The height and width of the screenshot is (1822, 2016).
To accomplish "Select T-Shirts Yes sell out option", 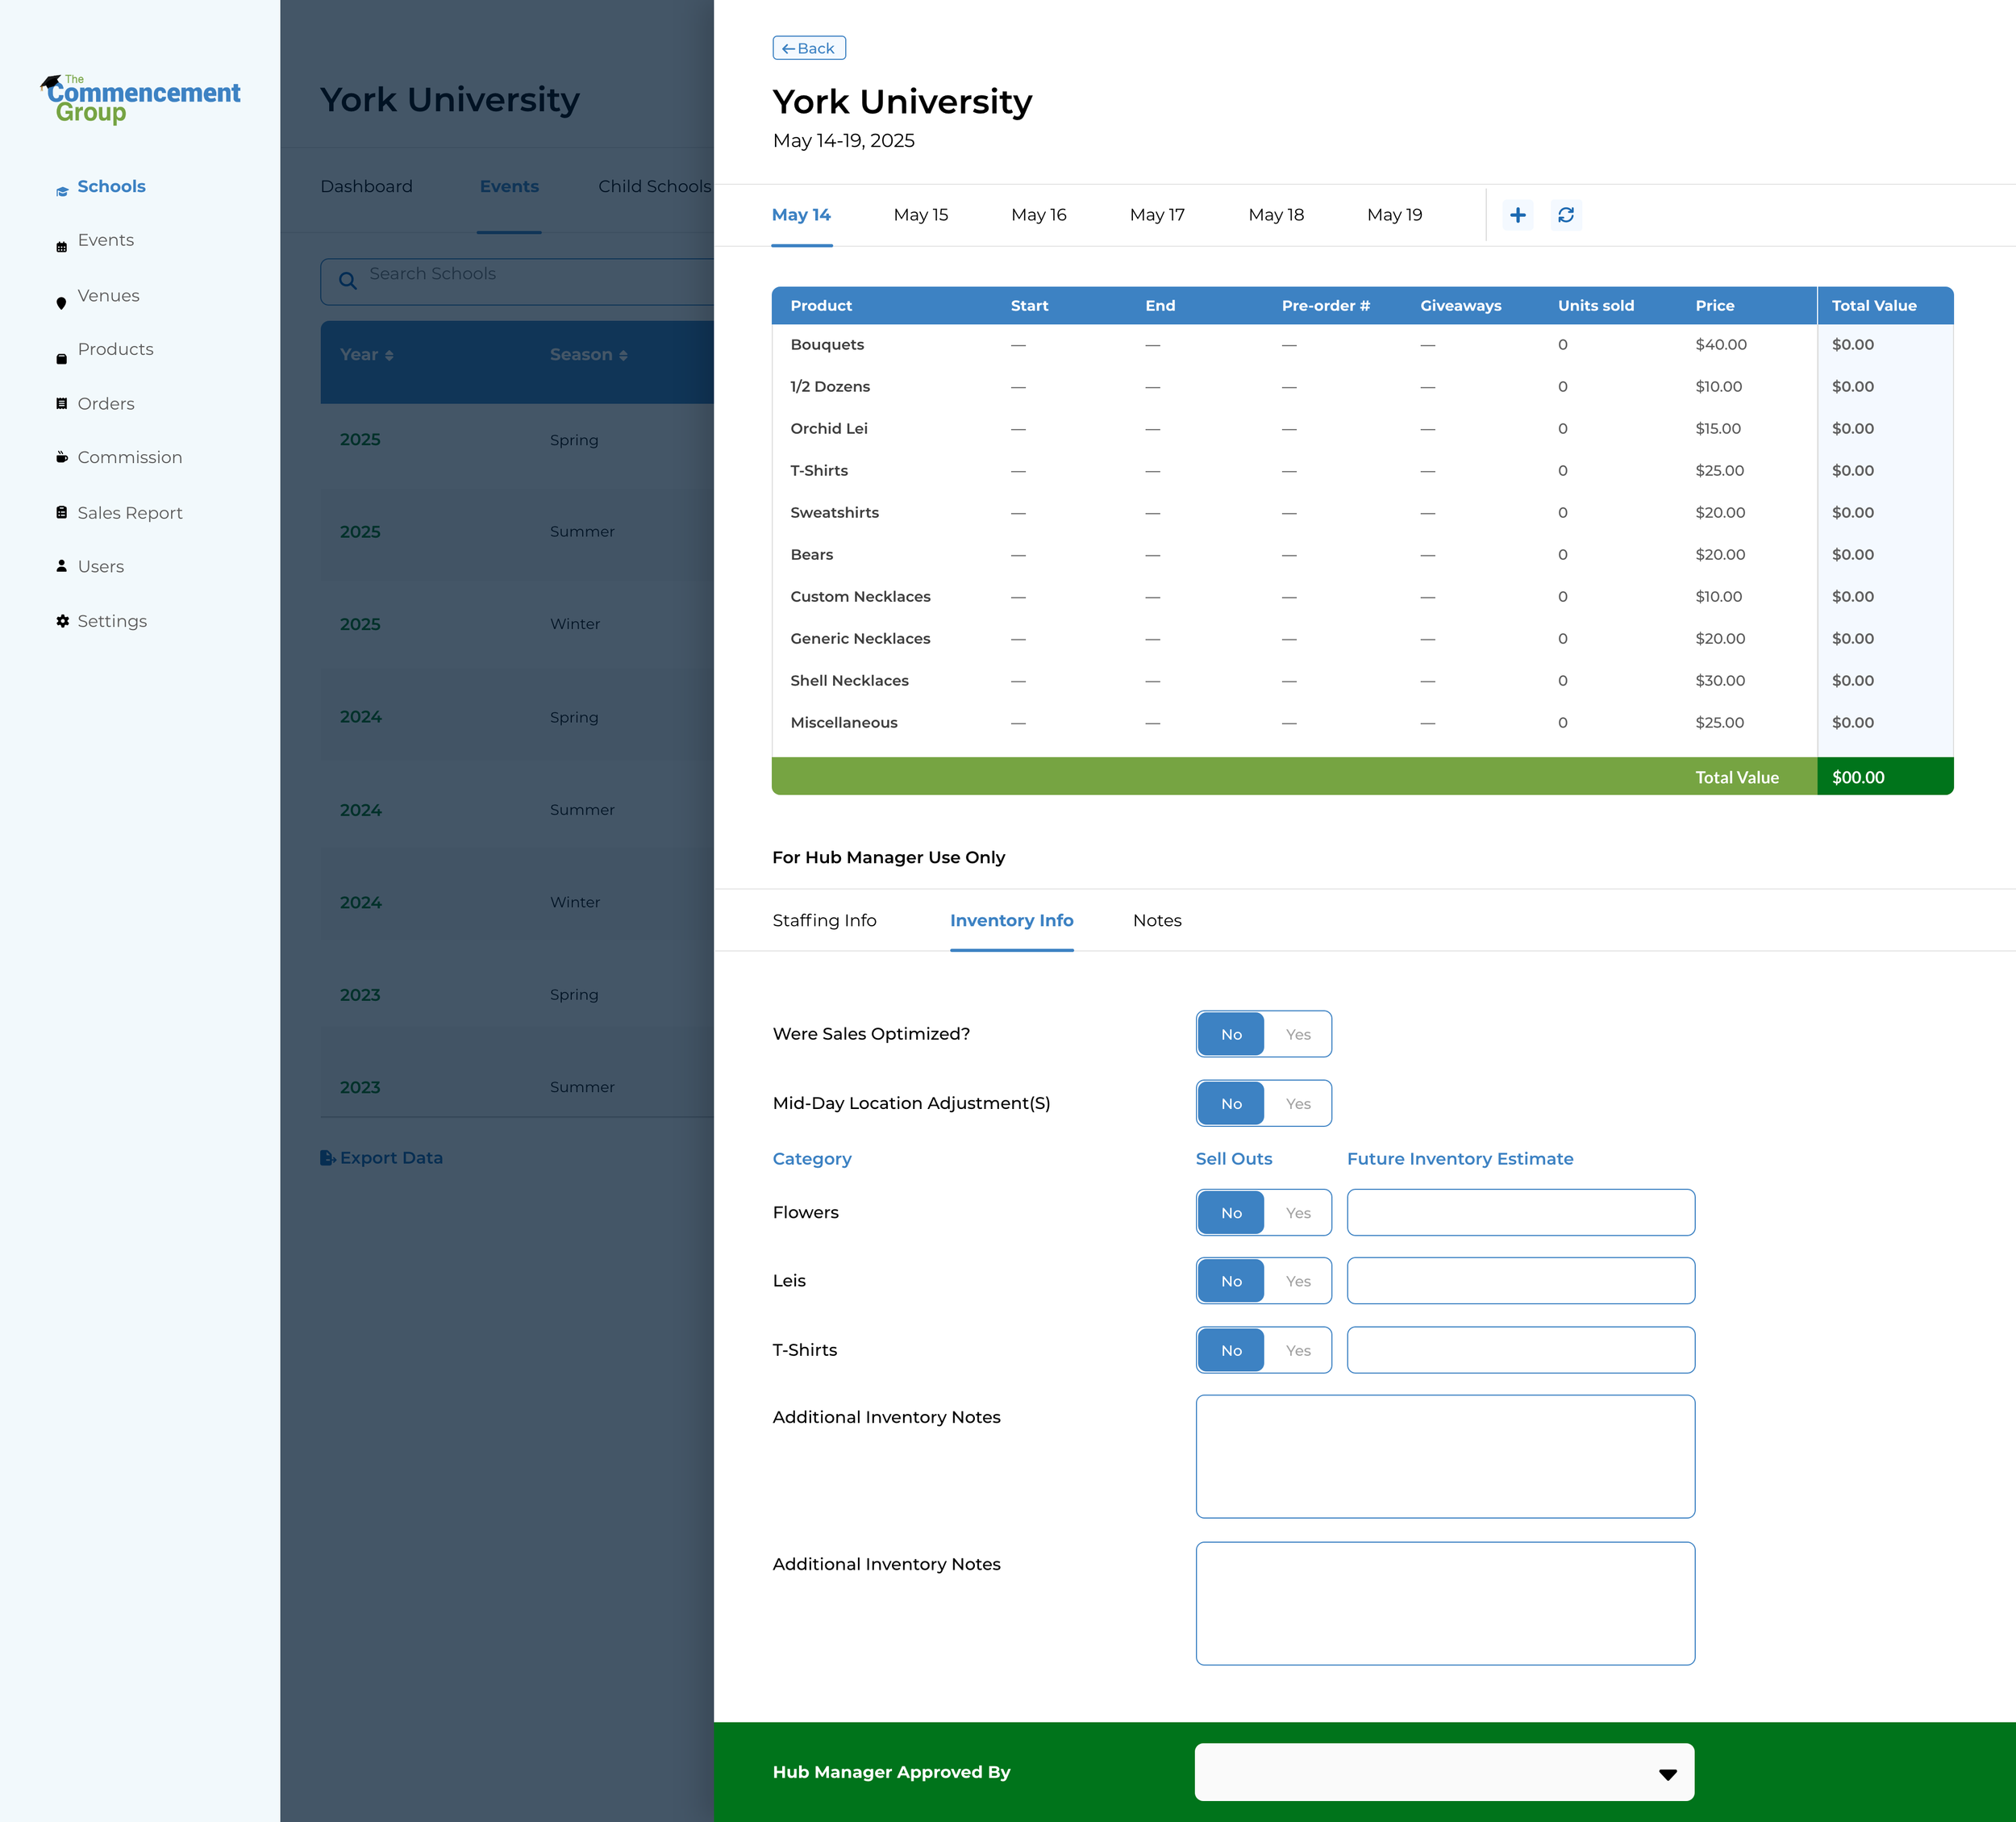I will (1297, 1350).
